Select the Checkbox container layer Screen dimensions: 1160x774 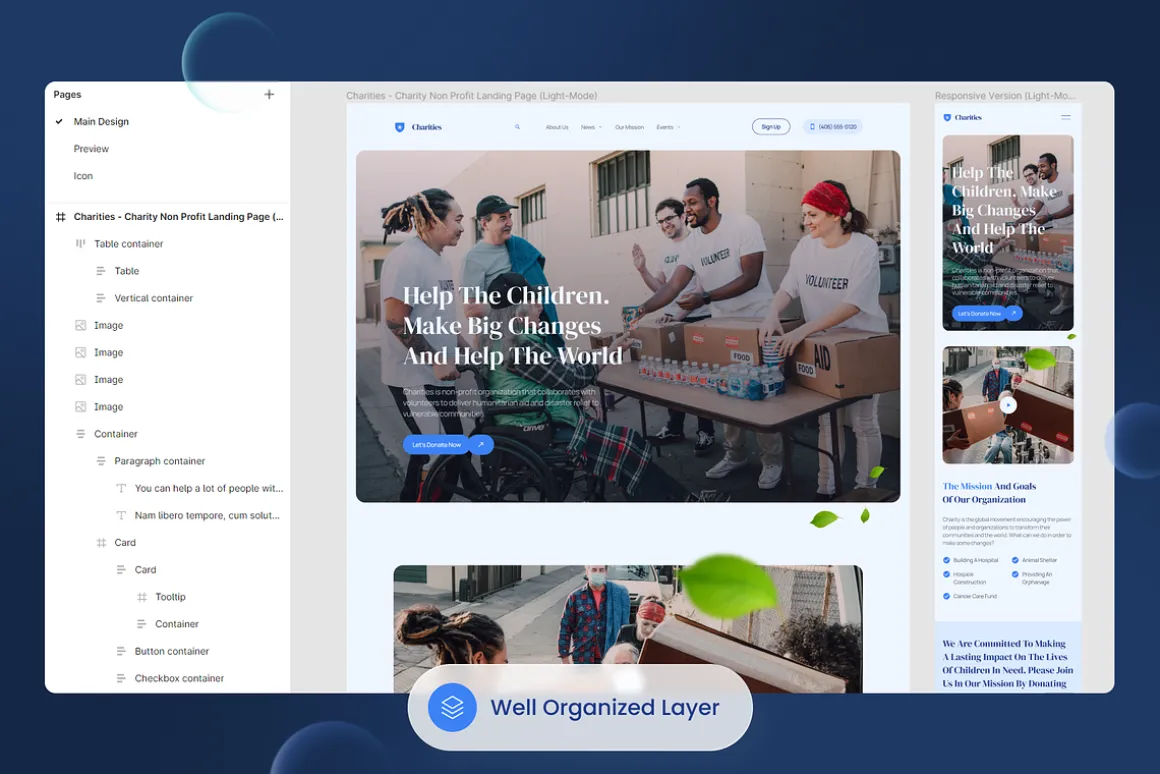pyautogui.click(x=179, y=678)
